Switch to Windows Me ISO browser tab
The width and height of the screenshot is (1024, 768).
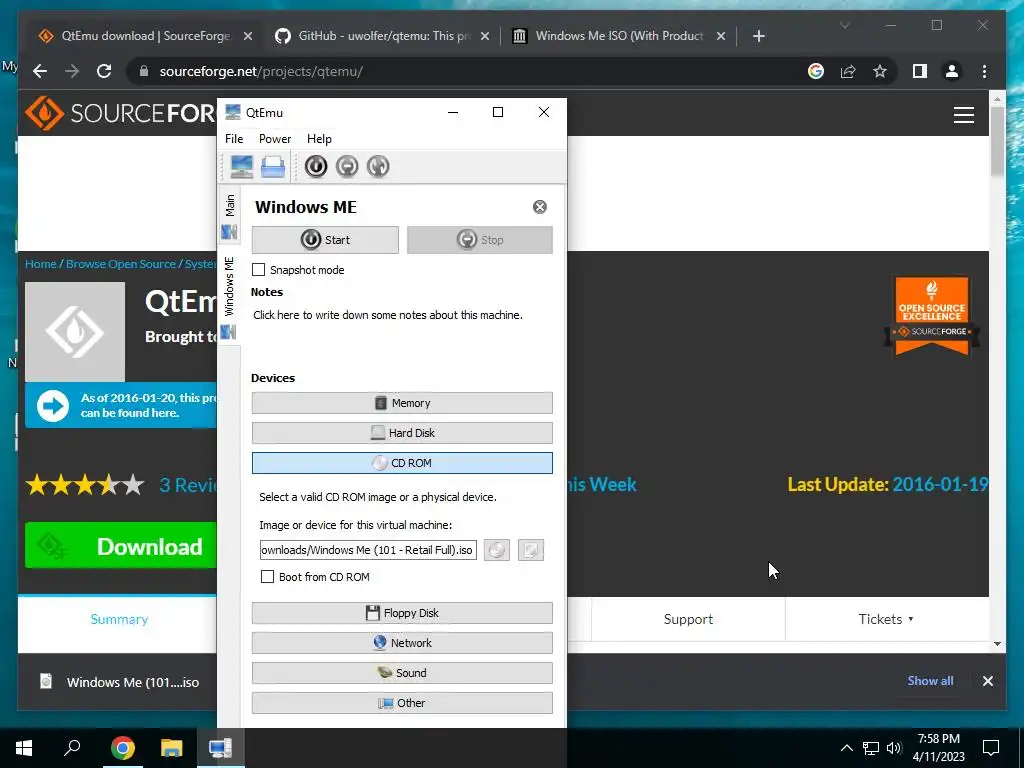point(619,36)
